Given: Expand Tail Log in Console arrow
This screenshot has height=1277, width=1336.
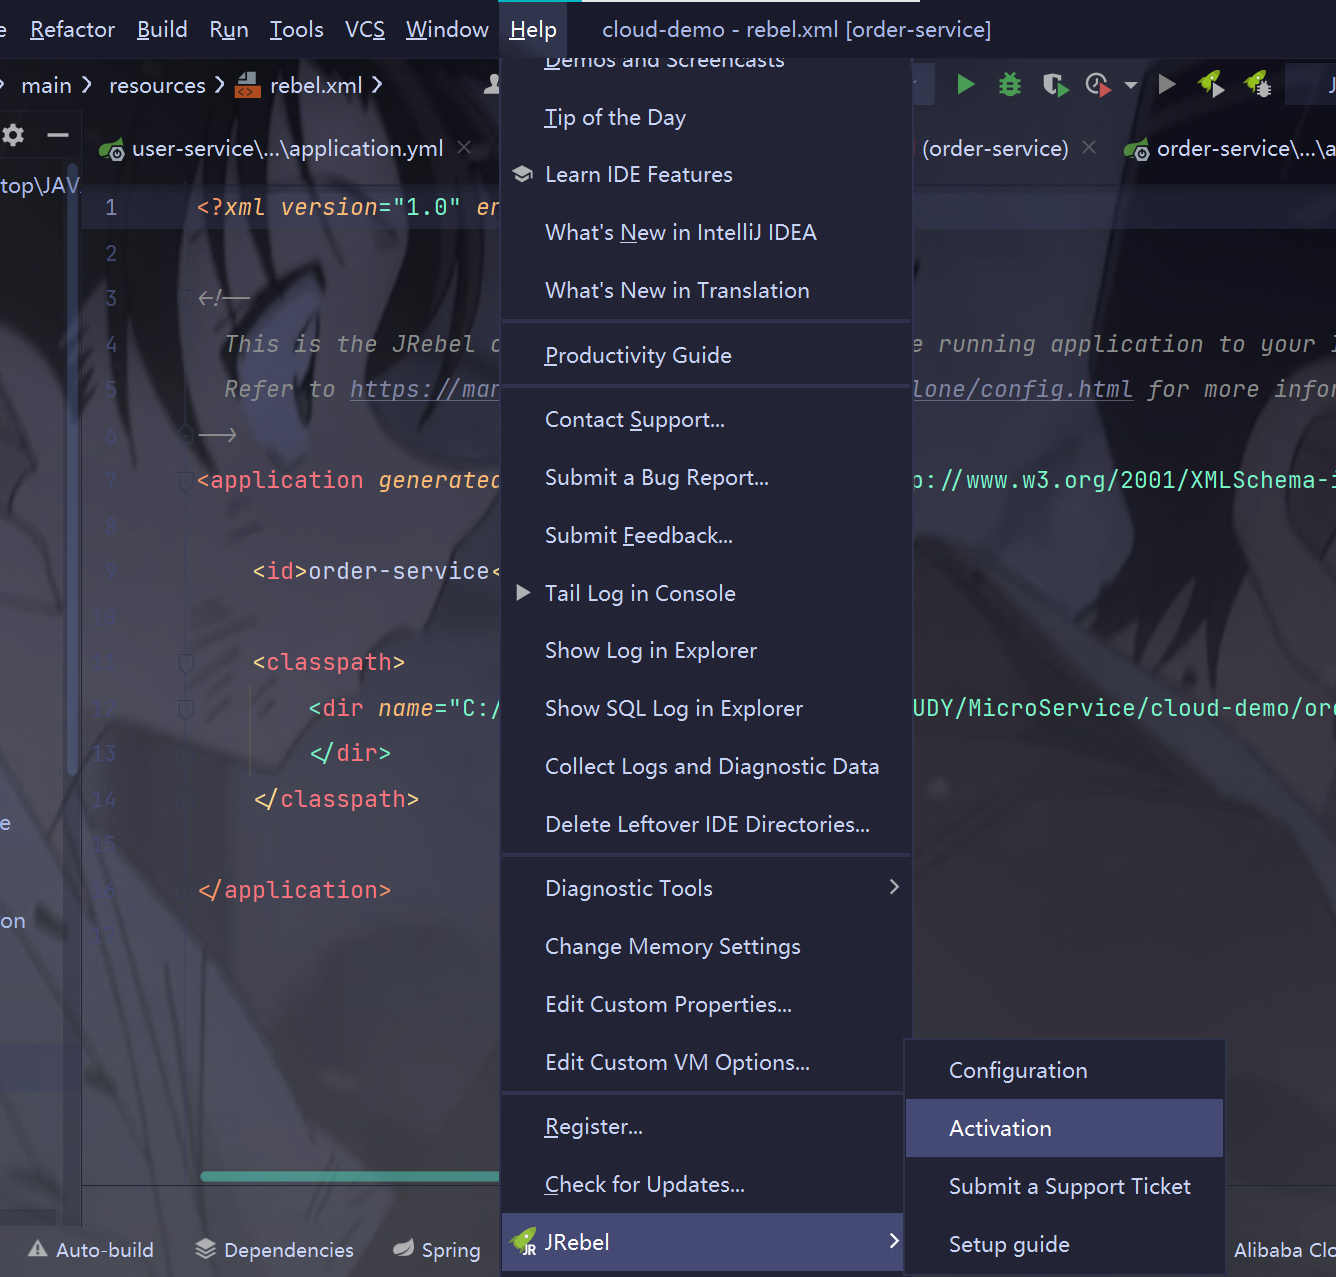Looking at the screenshot, I should click(523, 593).
